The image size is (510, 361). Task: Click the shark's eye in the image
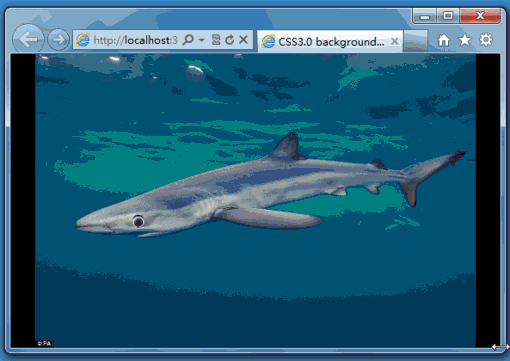point(138,221)
